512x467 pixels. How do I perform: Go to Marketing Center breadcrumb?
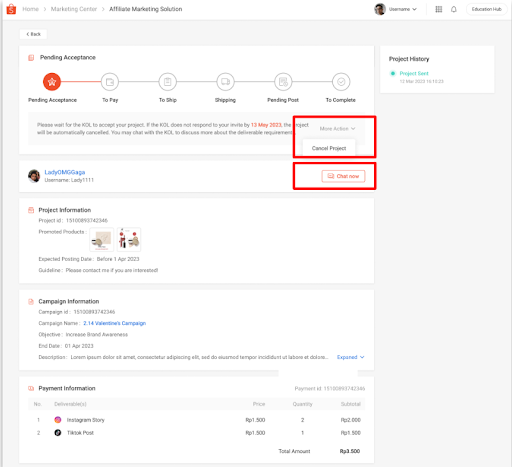pos(74,9)
